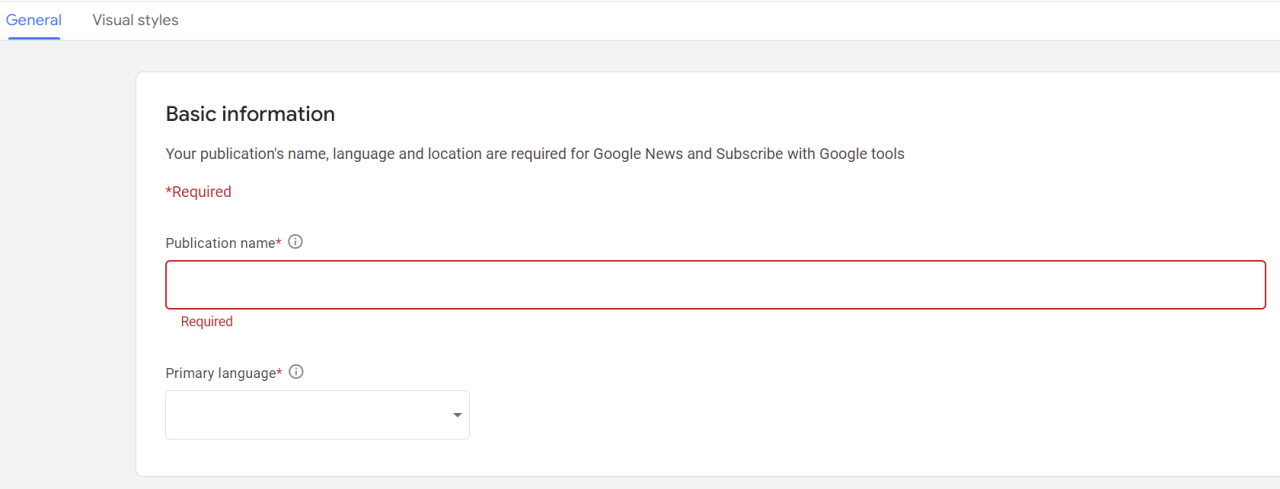Click the gray strip below the tab bar
The height and width of the screenshot is (489, 1280).
640,56
